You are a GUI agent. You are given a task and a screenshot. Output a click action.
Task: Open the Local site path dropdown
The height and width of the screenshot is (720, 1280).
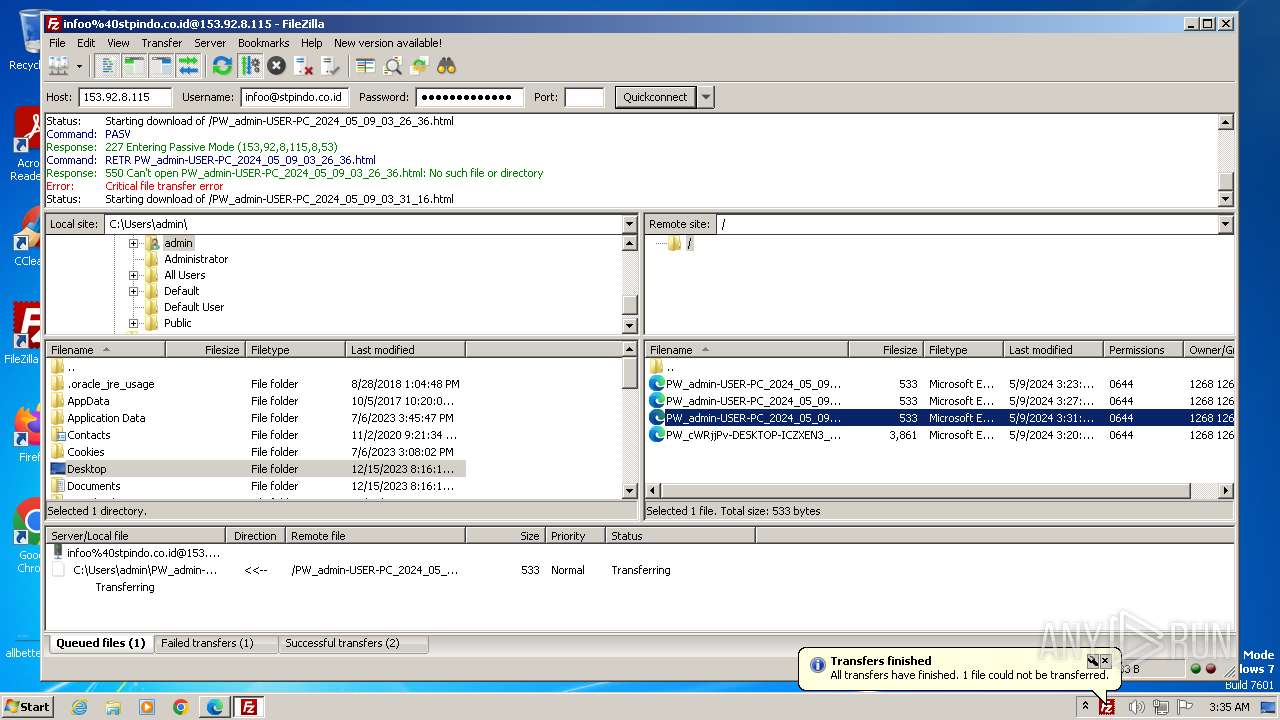coord(629,224)
